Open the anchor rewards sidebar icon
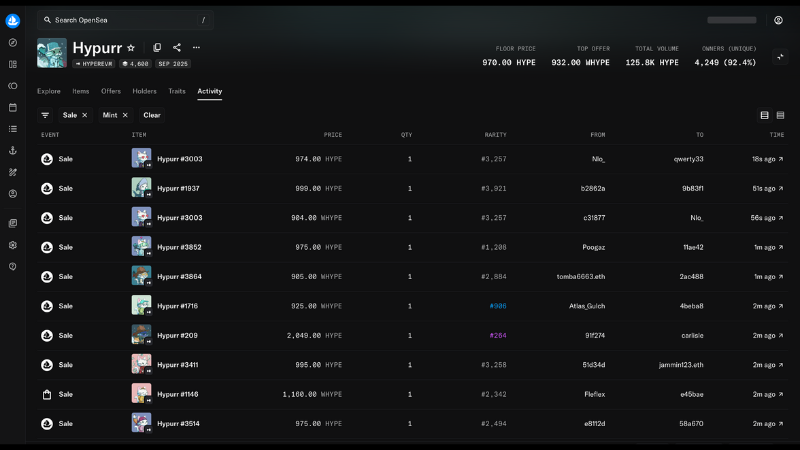The height and width of the screenshot is (450, 800). (13, 151)
